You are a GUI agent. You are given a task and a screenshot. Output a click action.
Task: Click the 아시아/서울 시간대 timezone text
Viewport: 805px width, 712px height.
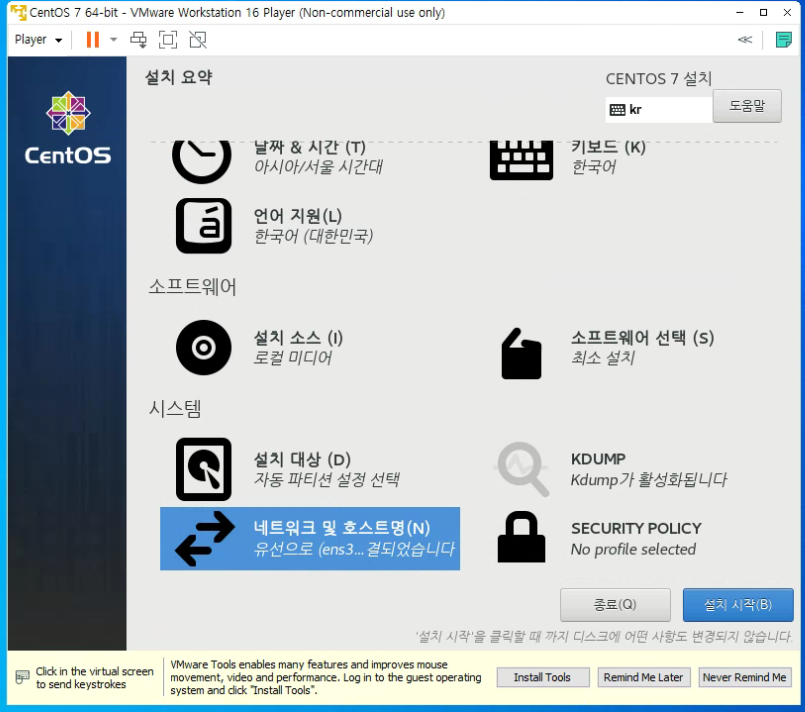pyautogui.click(x=318, y=167)
